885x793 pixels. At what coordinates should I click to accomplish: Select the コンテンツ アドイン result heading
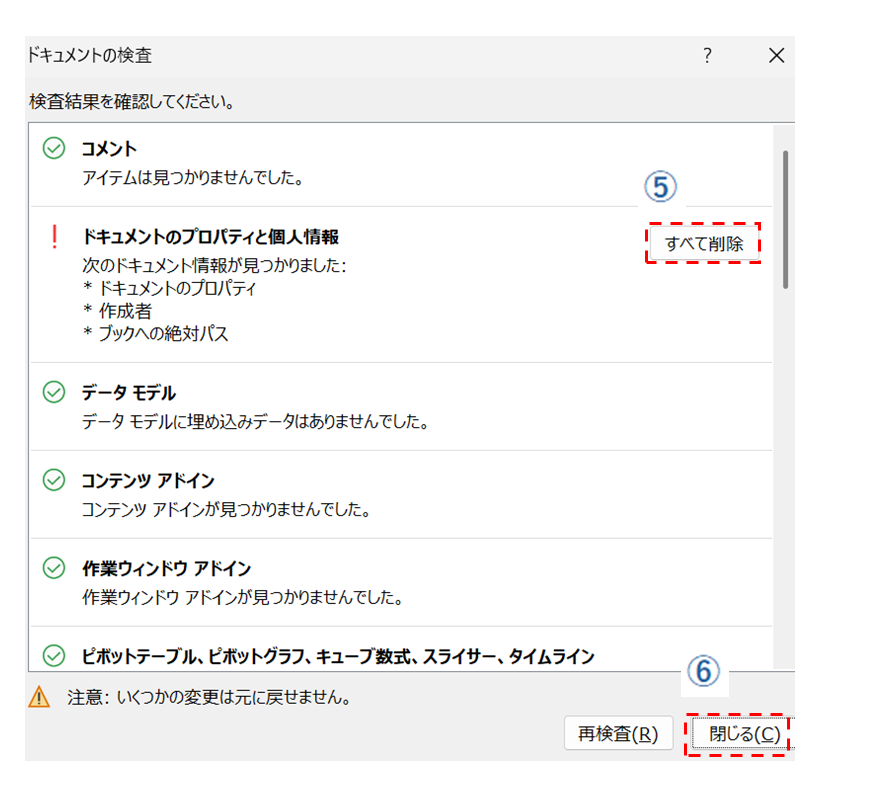coord(148,481)
